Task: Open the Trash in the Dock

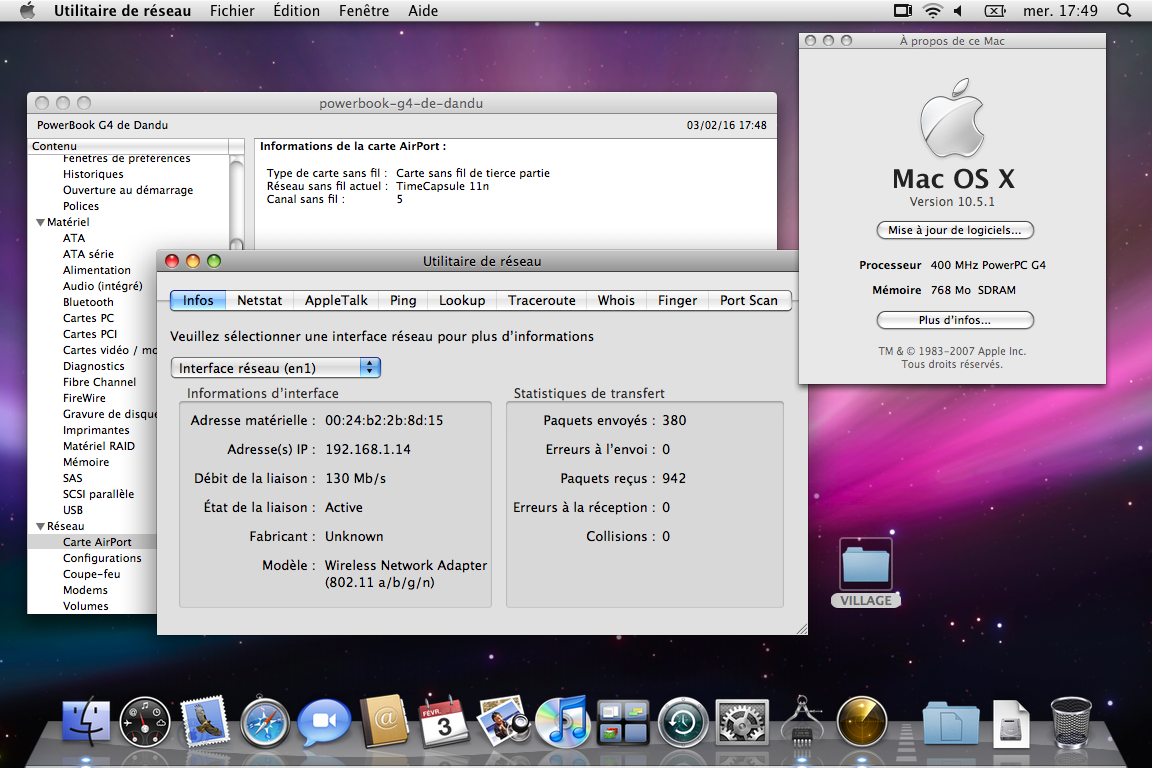Action: [x=1070, y=722]
